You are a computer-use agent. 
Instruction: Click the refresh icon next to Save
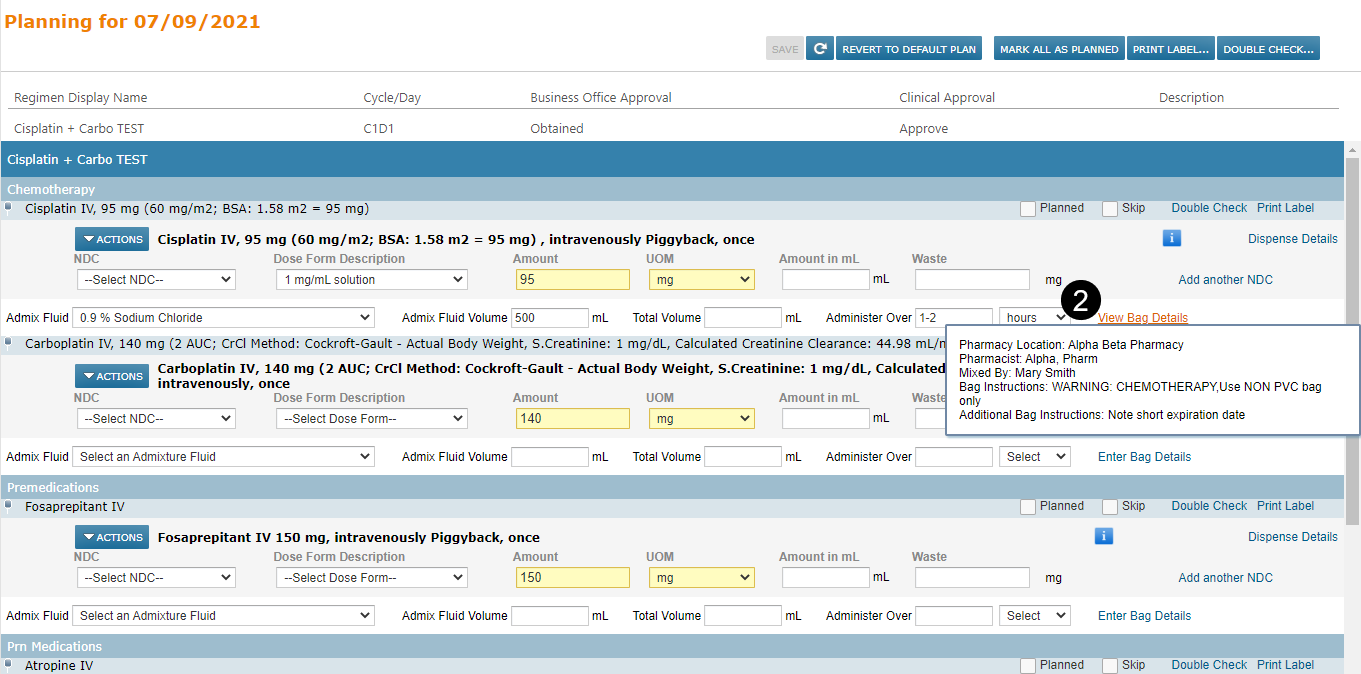[819, 49]
